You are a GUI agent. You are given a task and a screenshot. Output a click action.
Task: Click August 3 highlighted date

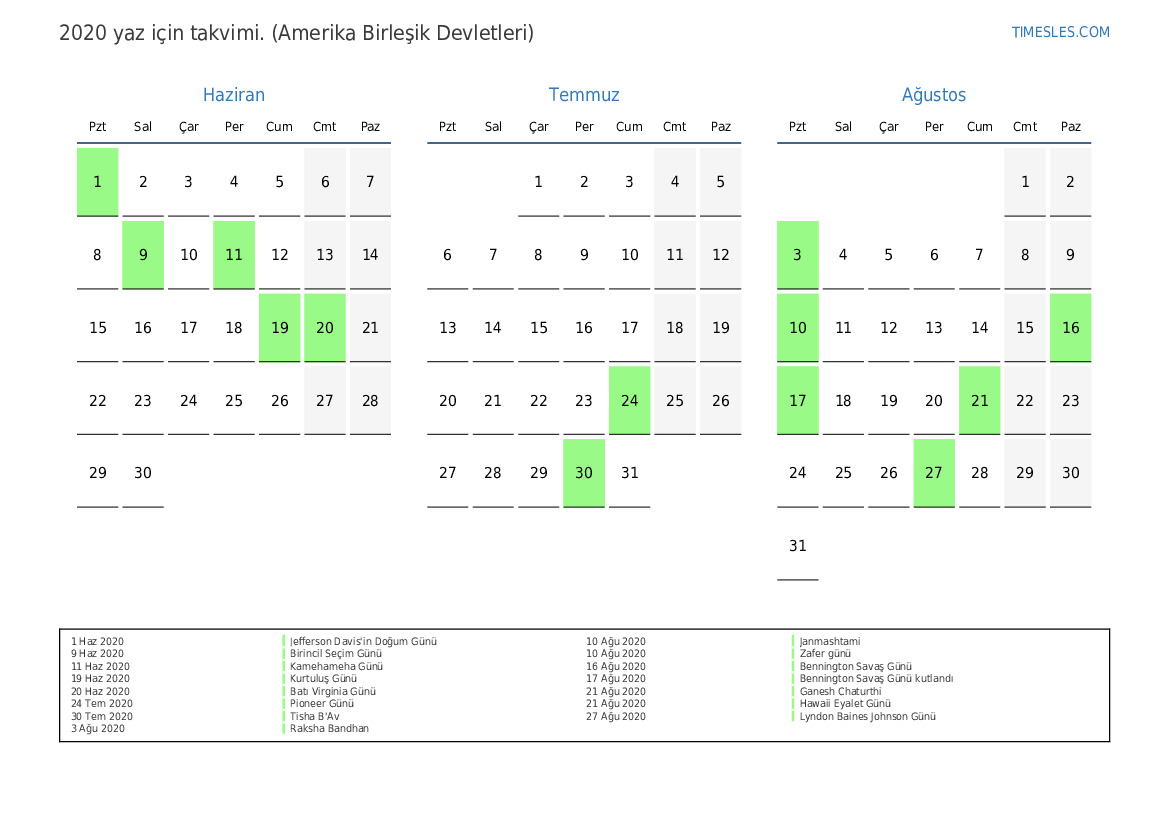[x=798, y=255]
